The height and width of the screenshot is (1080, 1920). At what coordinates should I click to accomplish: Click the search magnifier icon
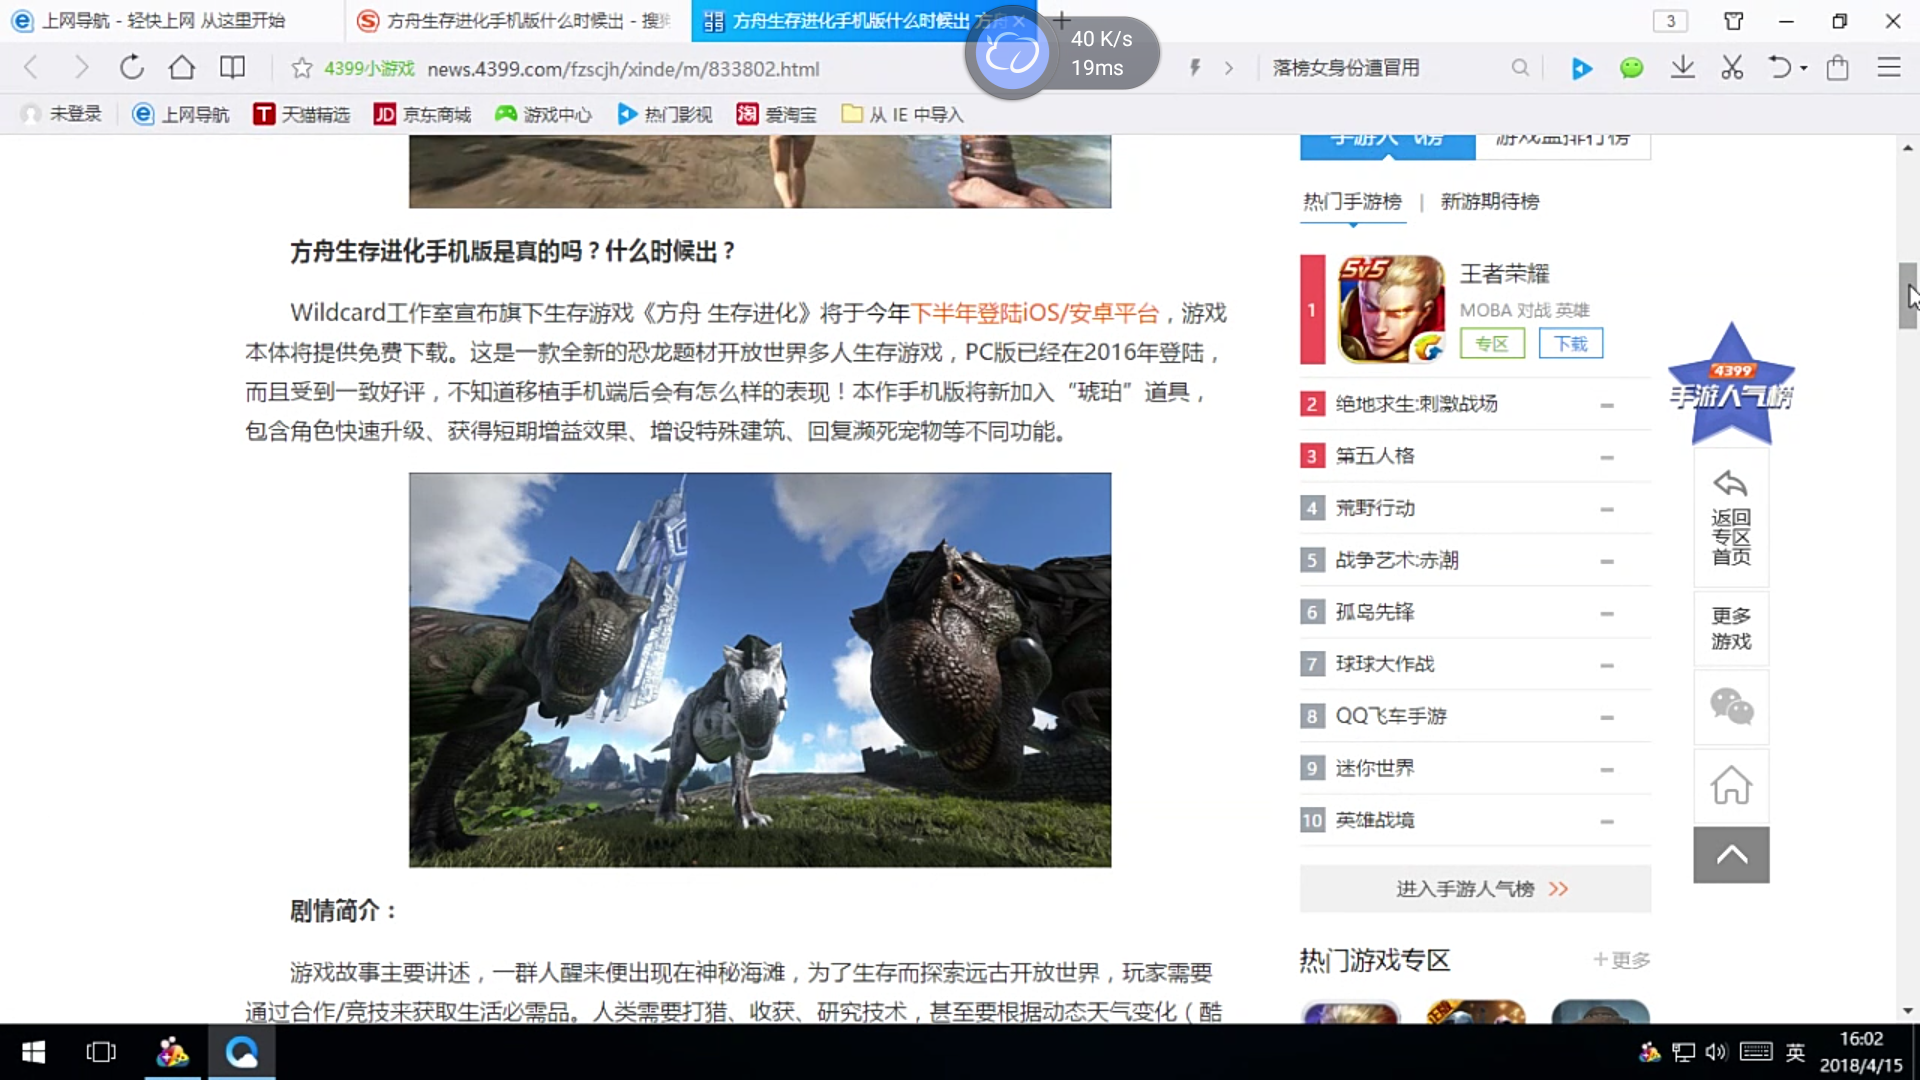click(x=1520, y=68)
